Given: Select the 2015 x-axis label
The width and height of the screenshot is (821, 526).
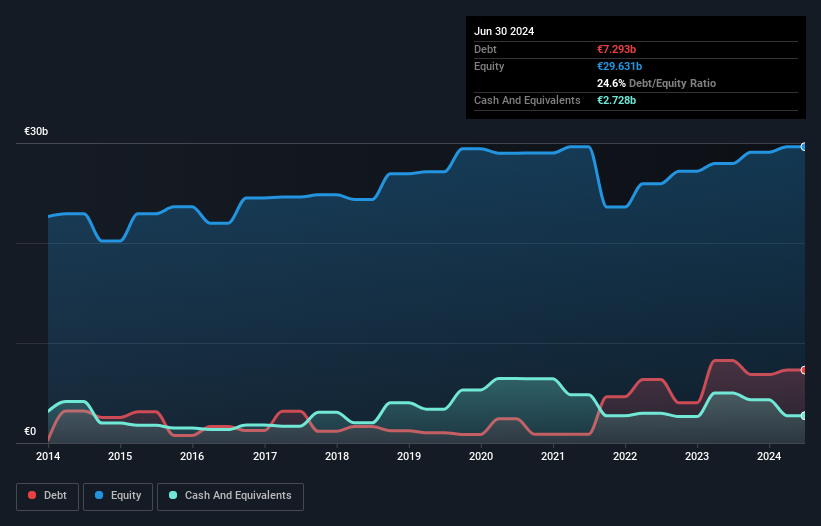Looking at the screenshot, I should pyautogui.click(x=120, y=456).
